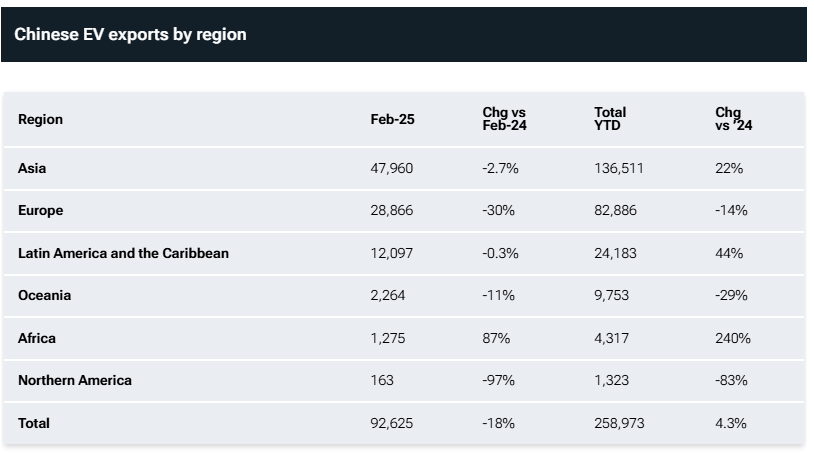Click the Total YTD column header
This screenshot has width=814, height=470.
tap(610, 119)
